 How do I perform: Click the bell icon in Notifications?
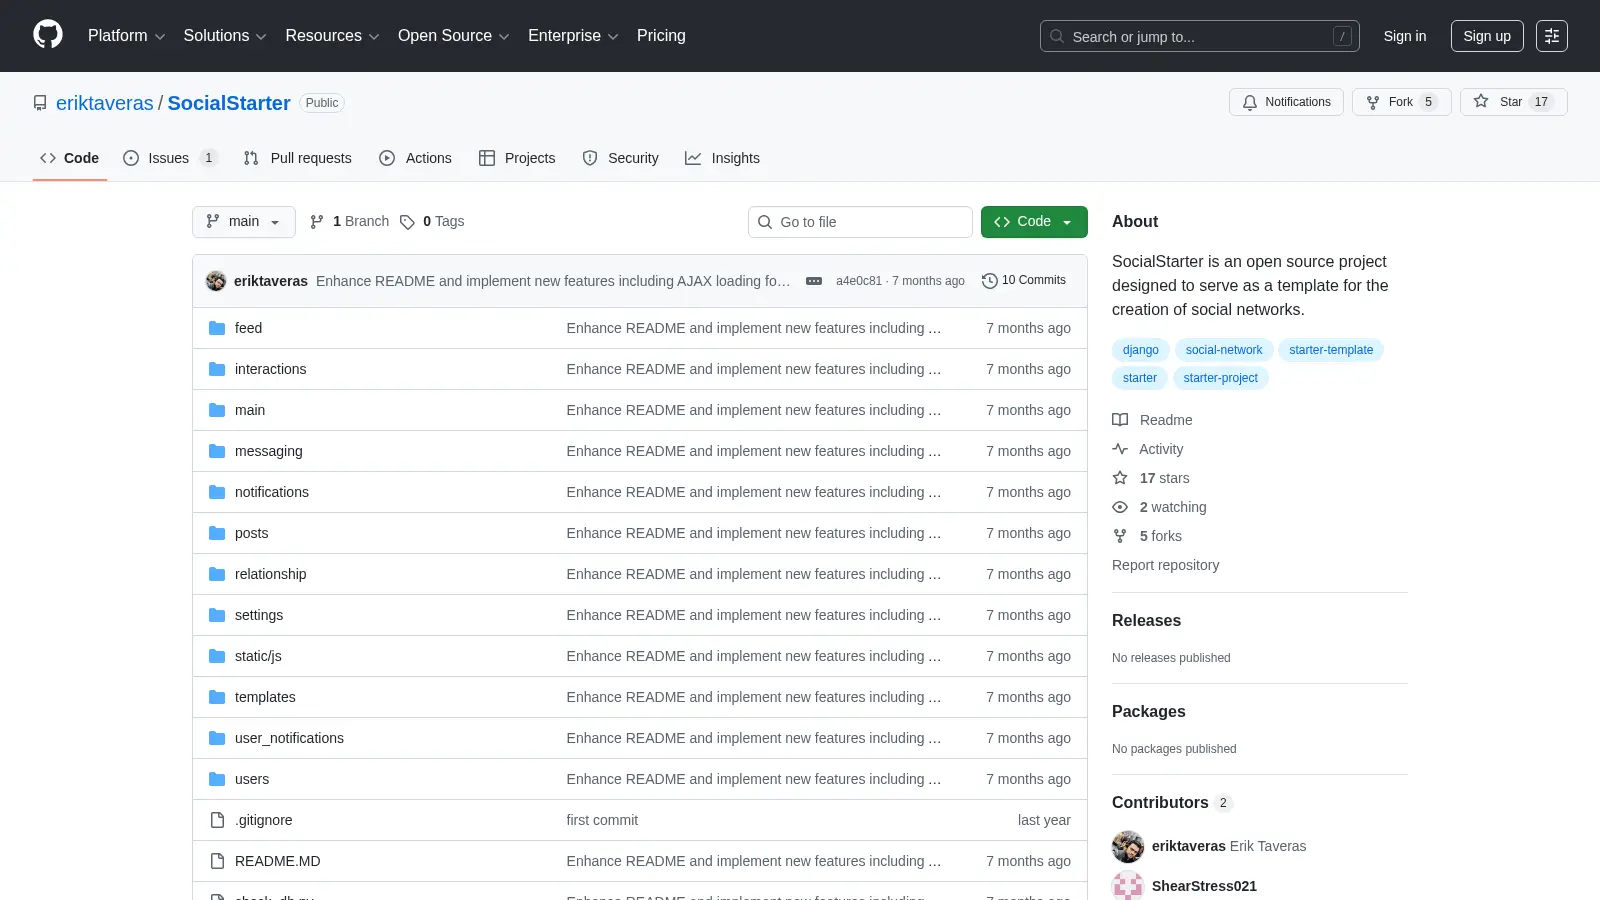click(1250, 102)
